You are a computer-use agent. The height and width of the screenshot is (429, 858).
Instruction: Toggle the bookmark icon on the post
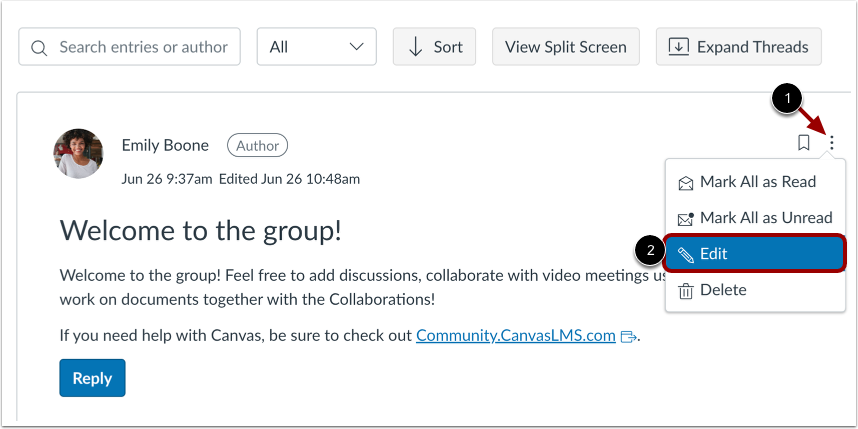coord(804,143)
